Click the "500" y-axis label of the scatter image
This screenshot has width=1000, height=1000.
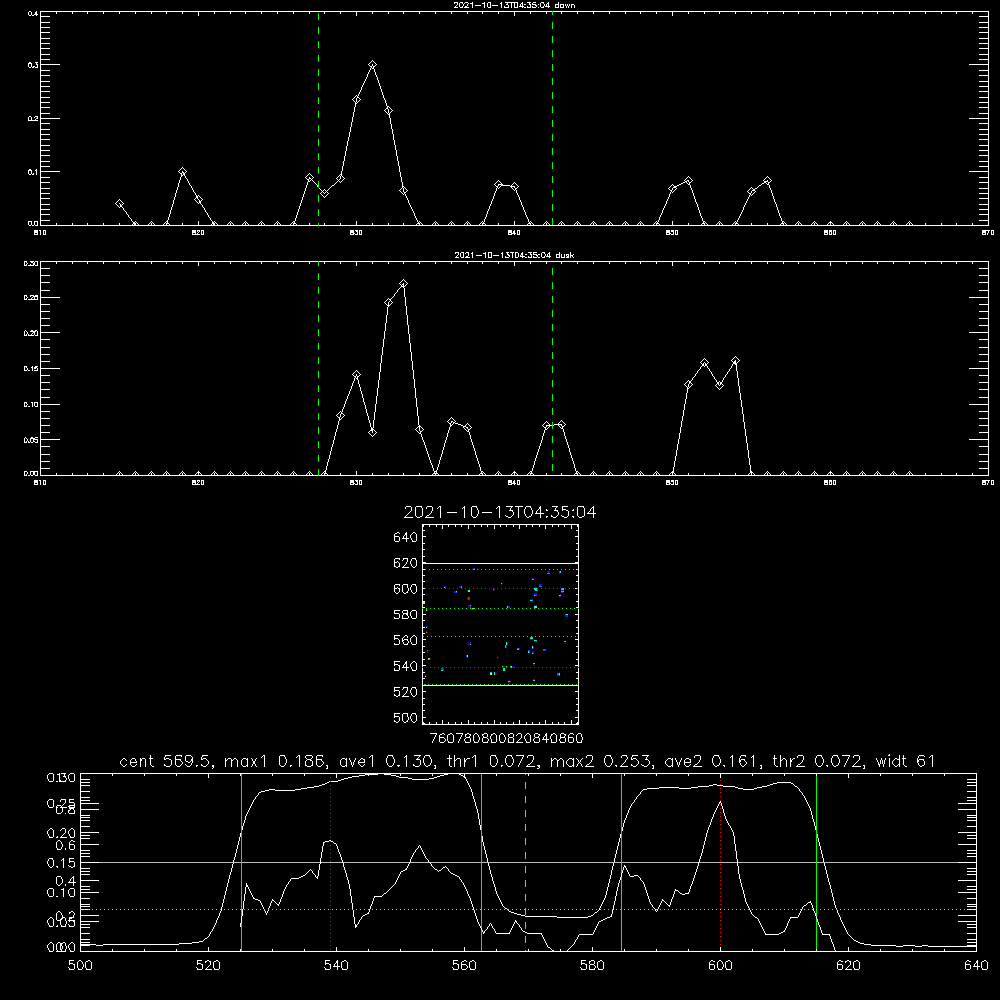tap(406, 717)
